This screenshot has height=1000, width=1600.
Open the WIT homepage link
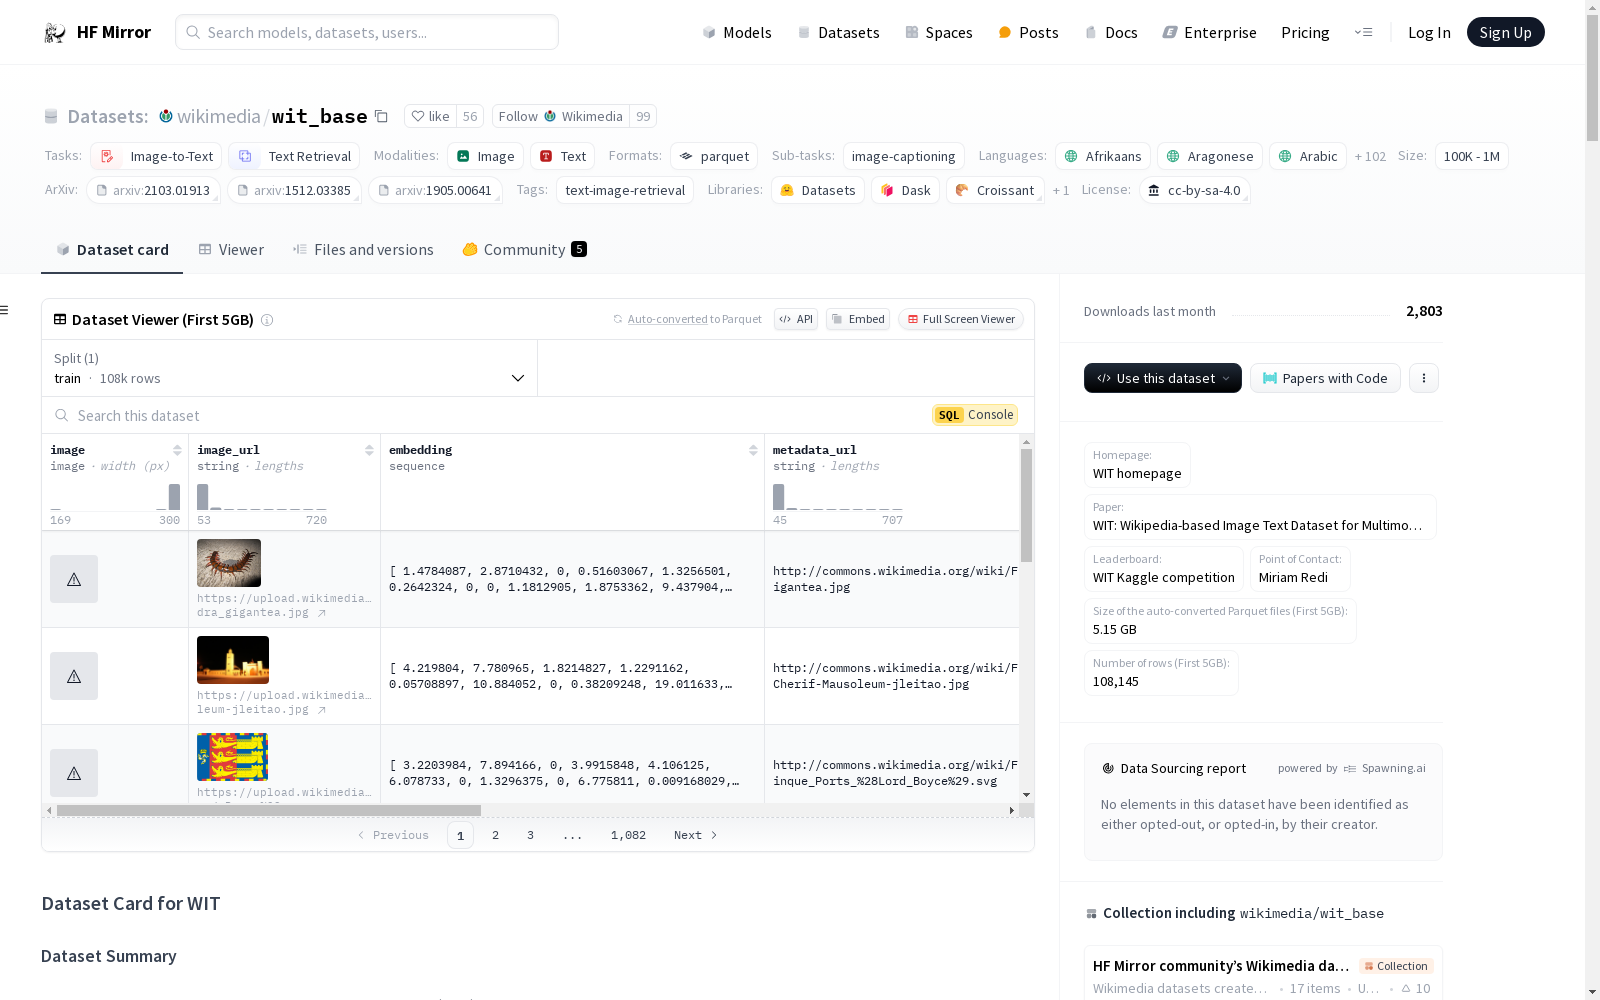[x=1137, y=474]
